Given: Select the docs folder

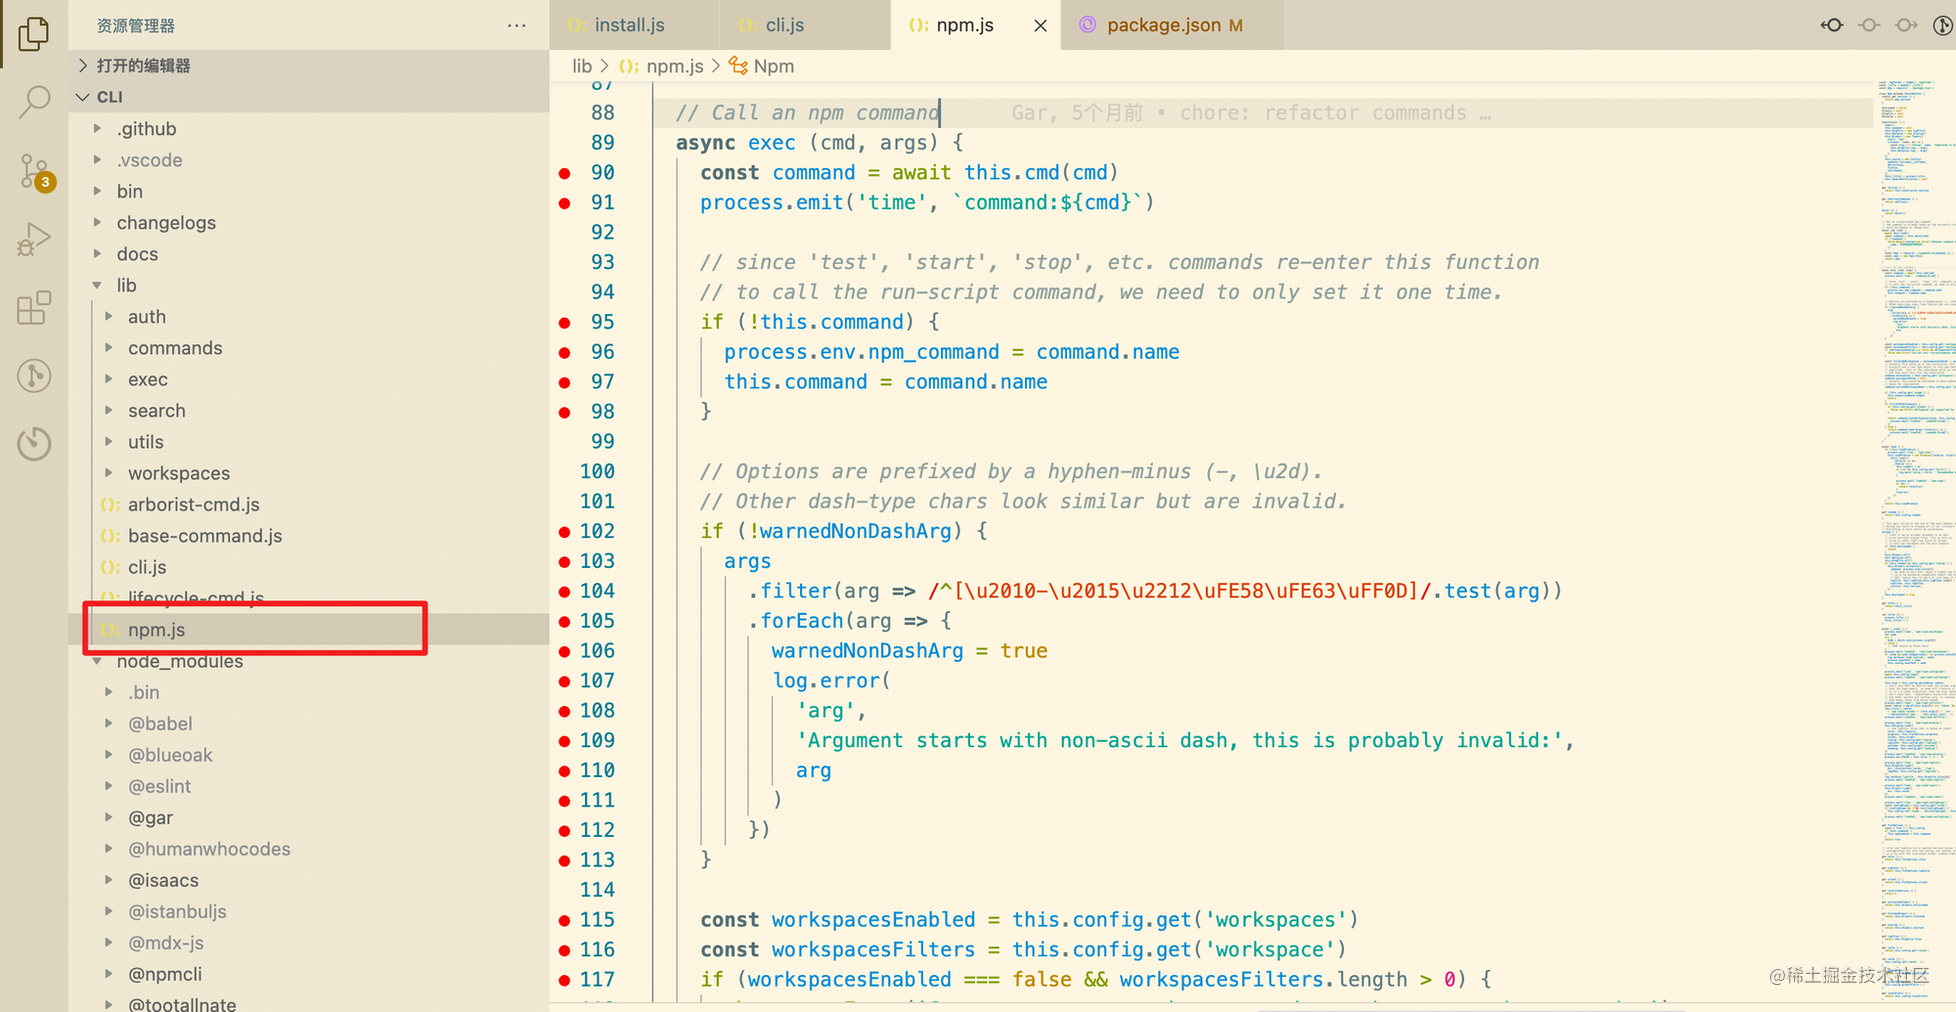Looking at the screenshot, I should click(x=137, y=254).
